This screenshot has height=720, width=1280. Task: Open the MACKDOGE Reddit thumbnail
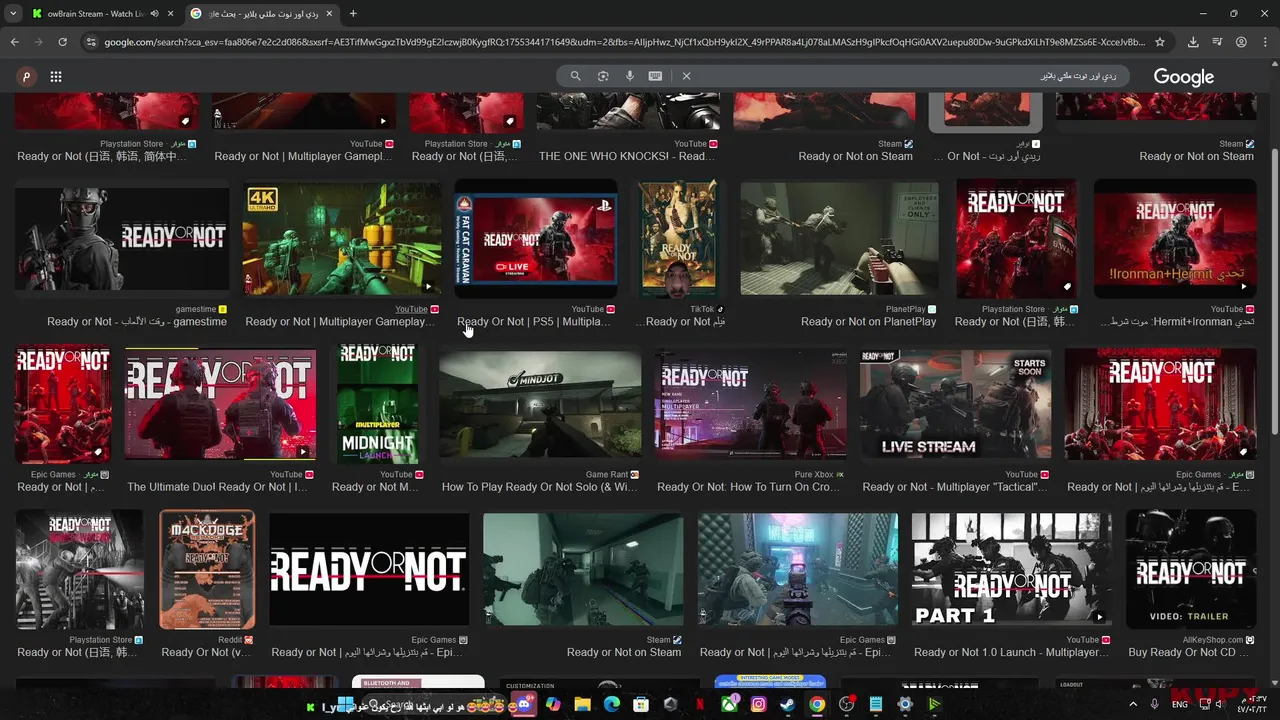coord(207,570)
